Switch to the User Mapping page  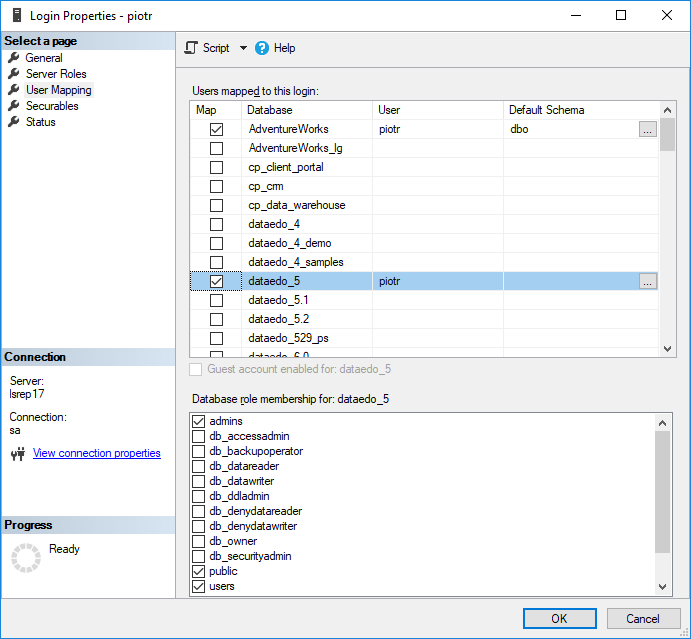58,90
